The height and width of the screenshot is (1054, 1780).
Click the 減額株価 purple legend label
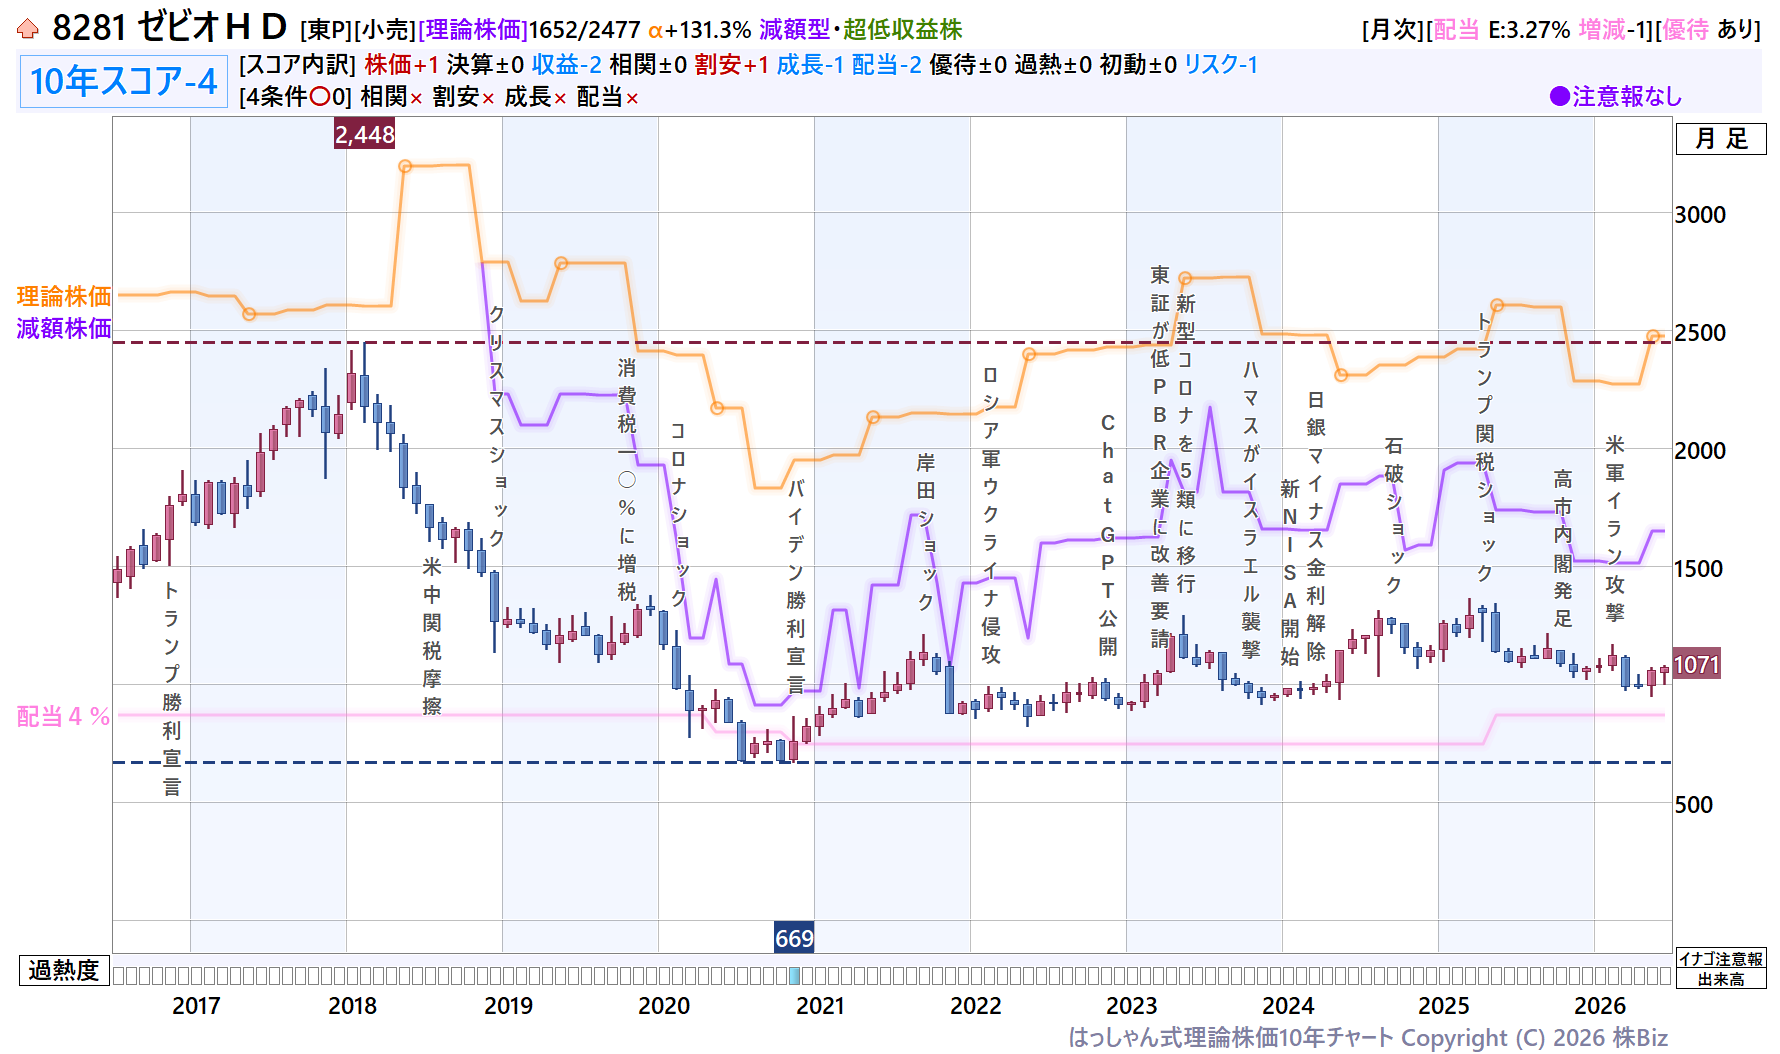64,328
